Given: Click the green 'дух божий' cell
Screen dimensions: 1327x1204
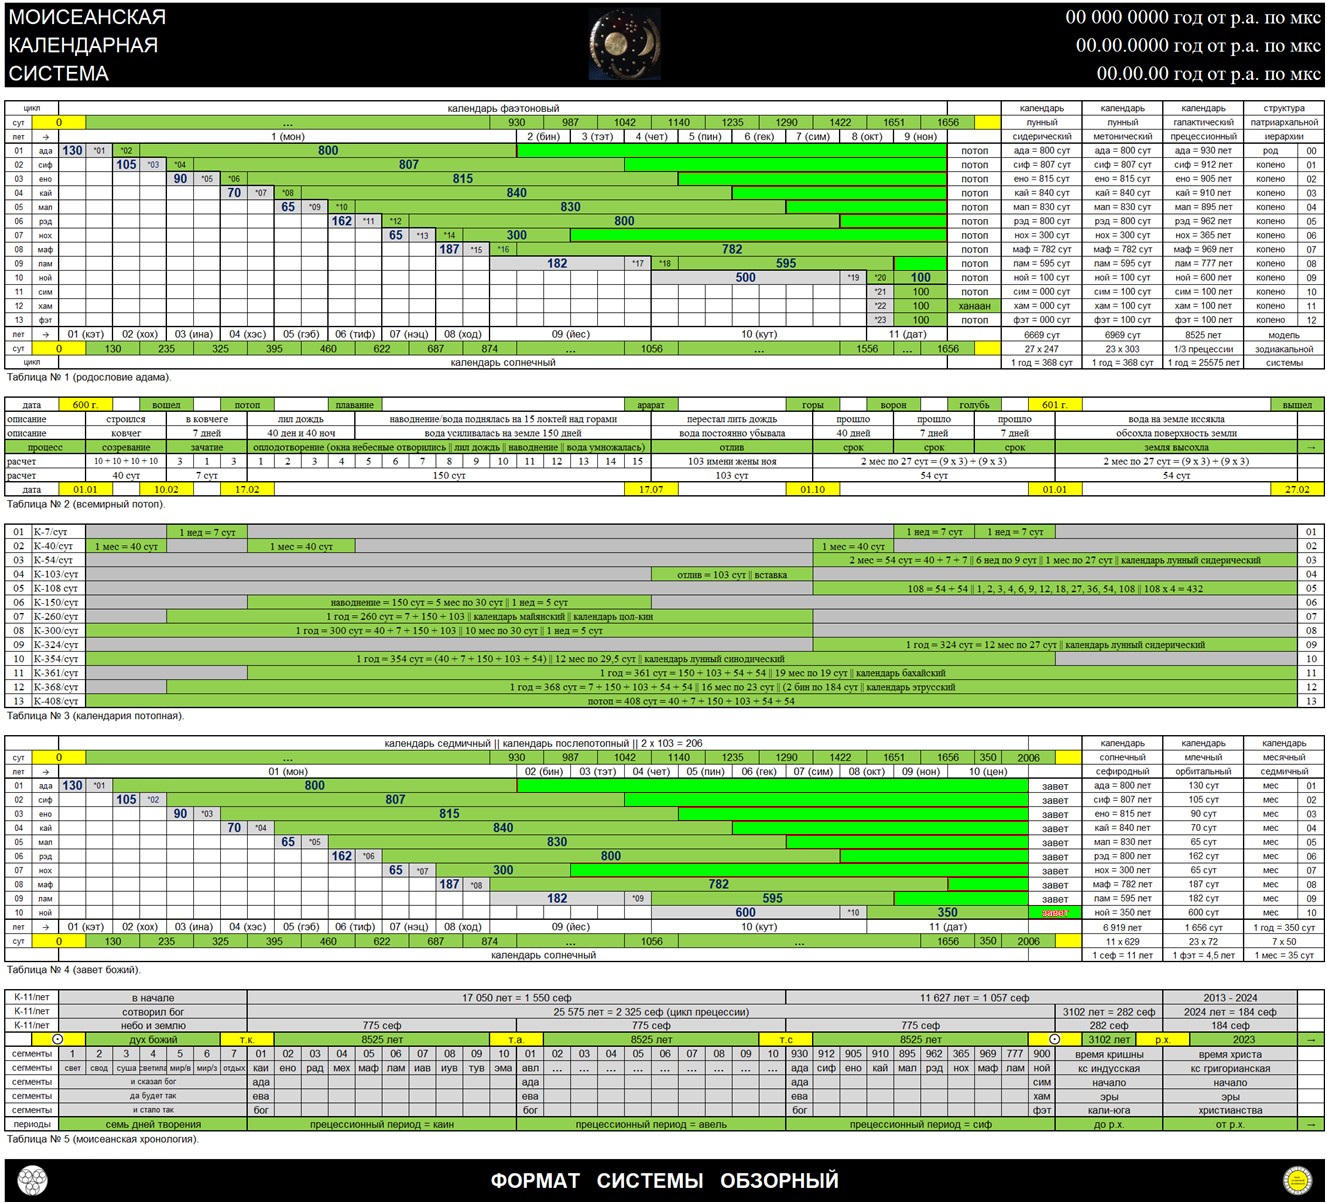Looking at the screenshot, I should [x=153, y=1040].
